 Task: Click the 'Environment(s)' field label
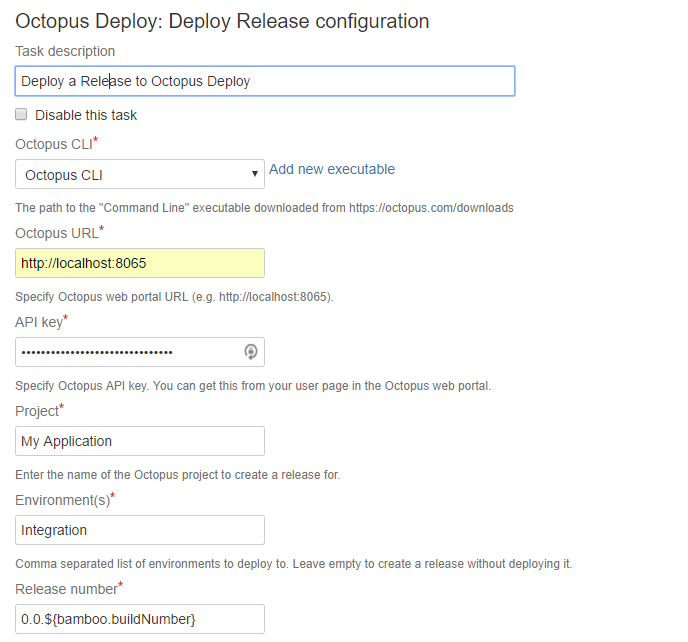pos(65,500)
